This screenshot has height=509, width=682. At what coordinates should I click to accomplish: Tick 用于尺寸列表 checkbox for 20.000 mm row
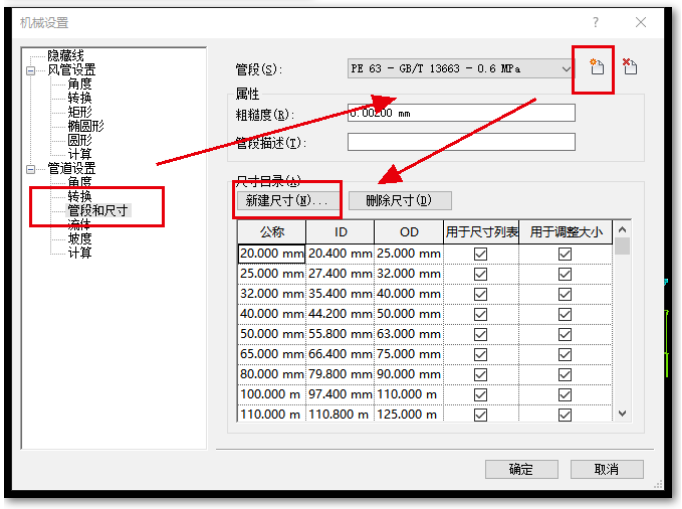point(481,254)
